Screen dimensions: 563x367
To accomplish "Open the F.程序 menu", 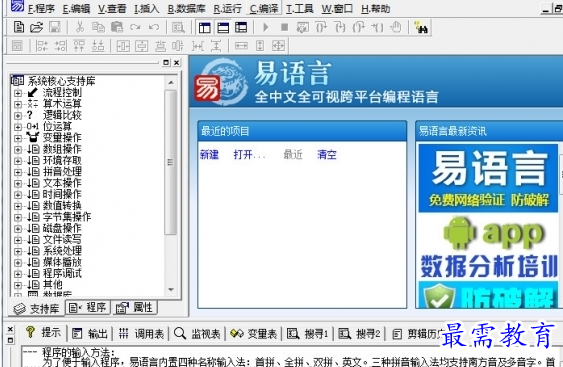I will click(x=41, y=9).
